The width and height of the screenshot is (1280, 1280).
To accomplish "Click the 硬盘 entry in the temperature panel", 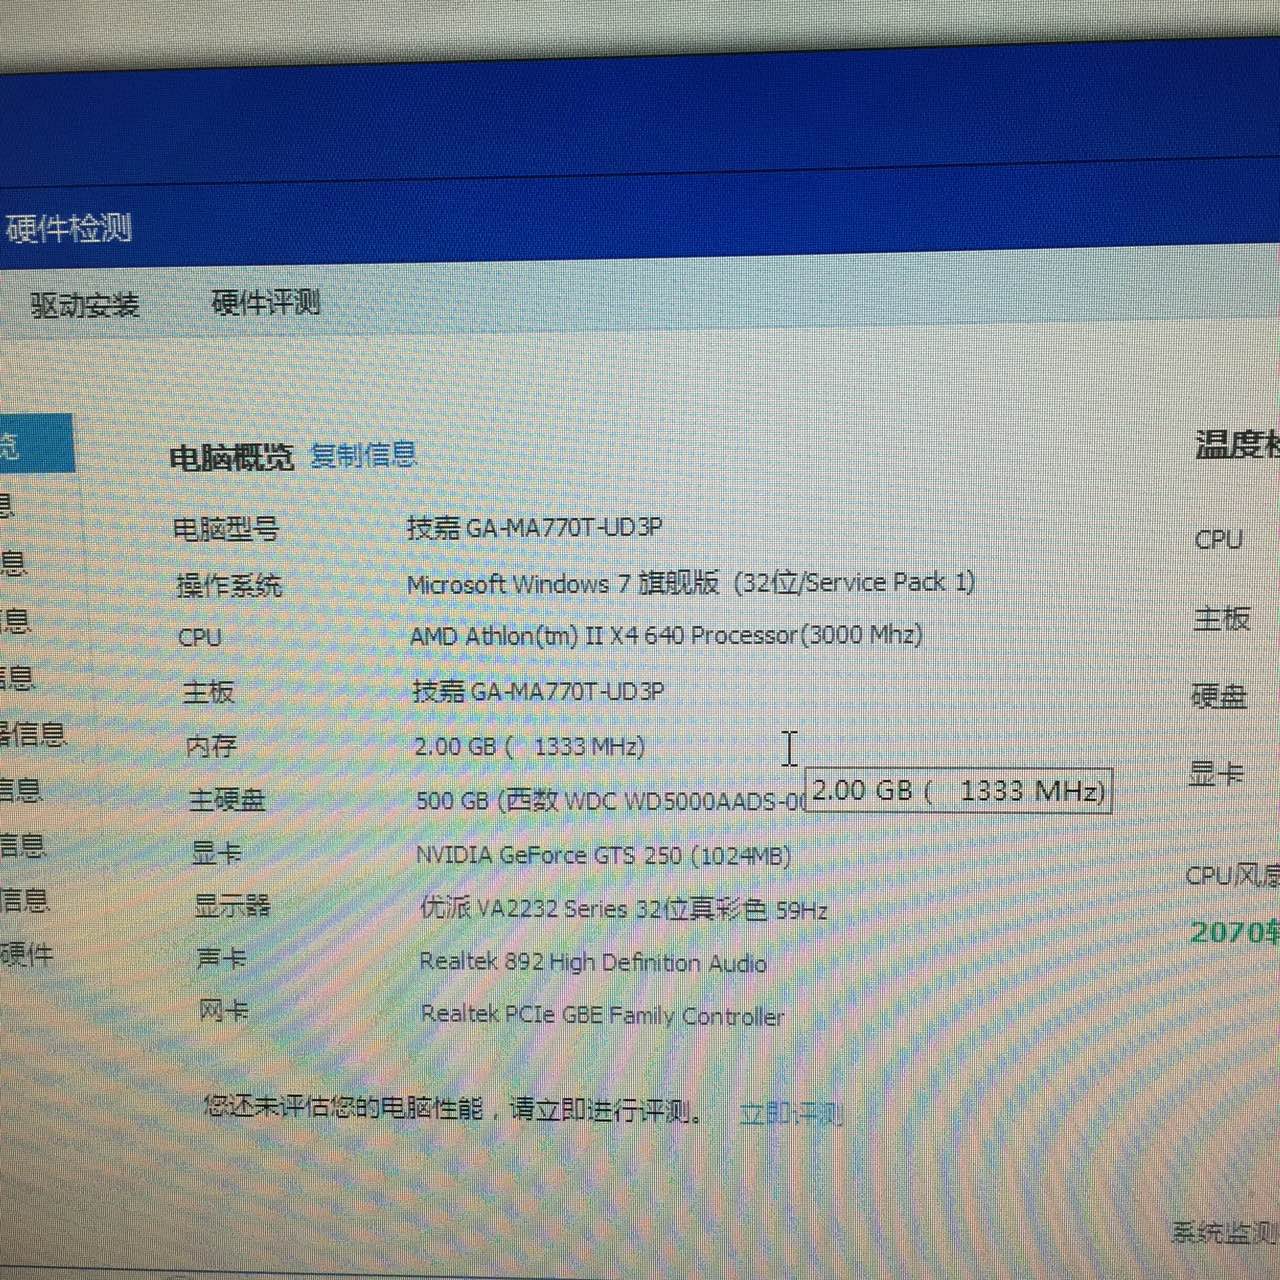I will coord(1219,696).
